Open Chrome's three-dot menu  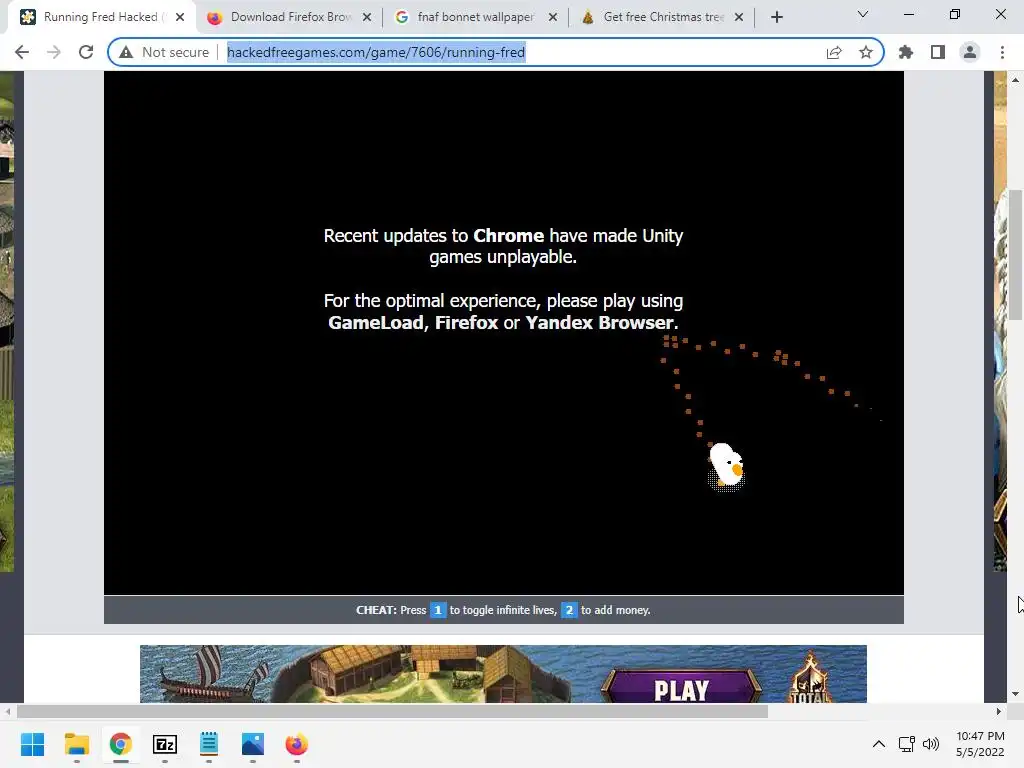(x=1002, y=52)
